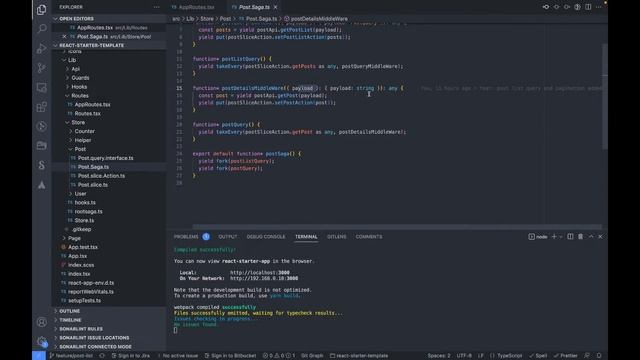Switch to the GitLens panel tab
Viewport: 640px width, 360px height.
336,237
